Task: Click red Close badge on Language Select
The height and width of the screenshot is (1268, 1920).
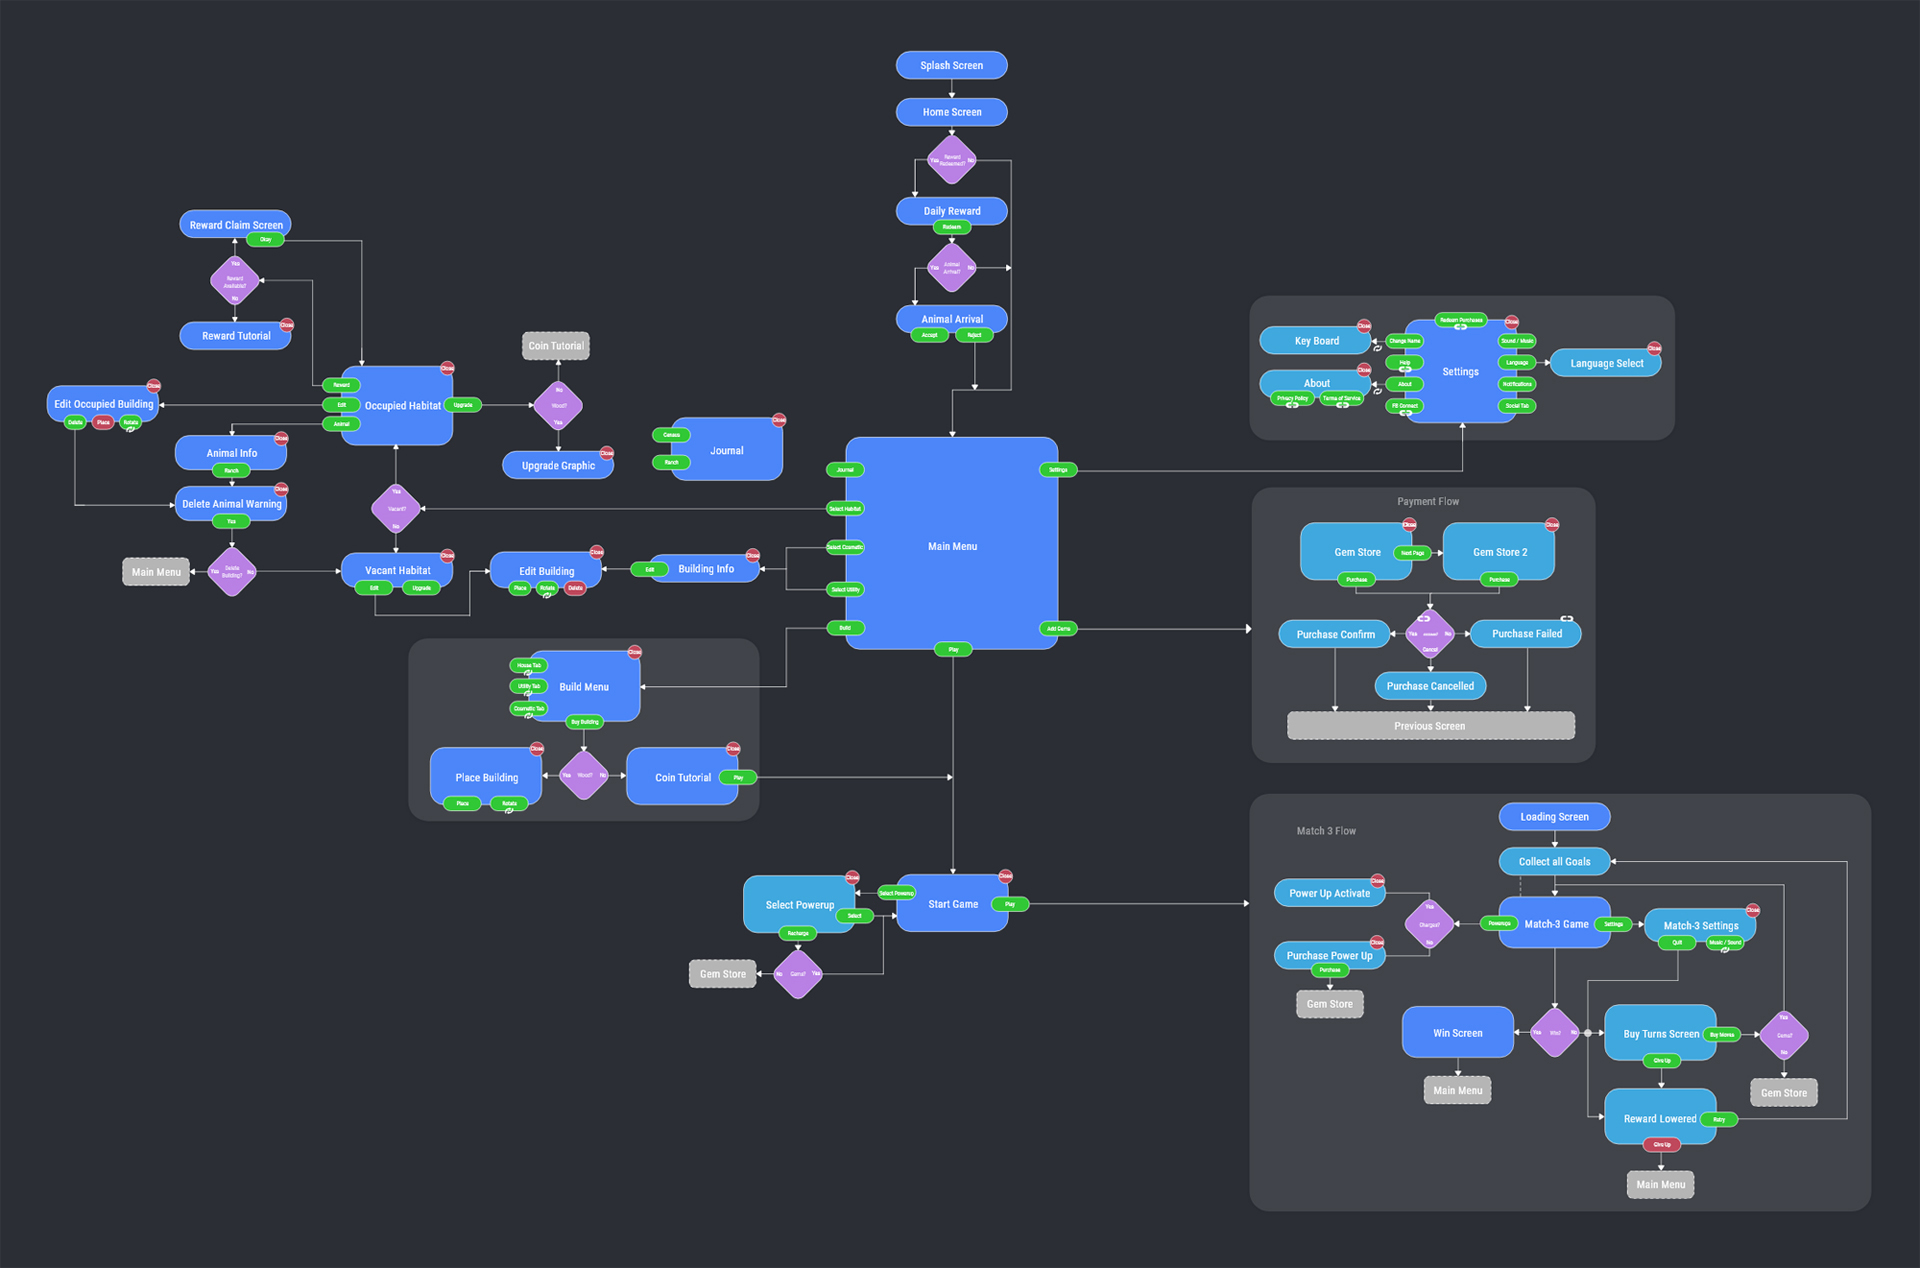Action: pyautogui.click(x=1654, y=348)
